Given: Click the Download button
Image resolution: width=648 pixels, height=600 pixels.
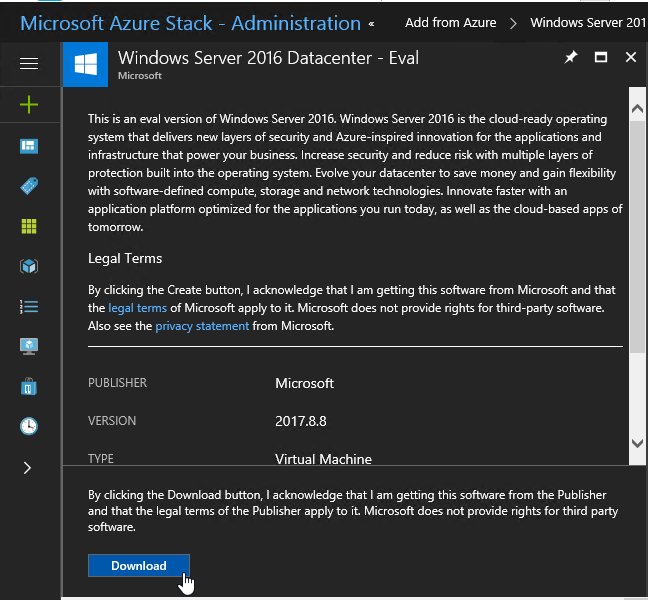Looking at the screenshot, I should (139, 565).
